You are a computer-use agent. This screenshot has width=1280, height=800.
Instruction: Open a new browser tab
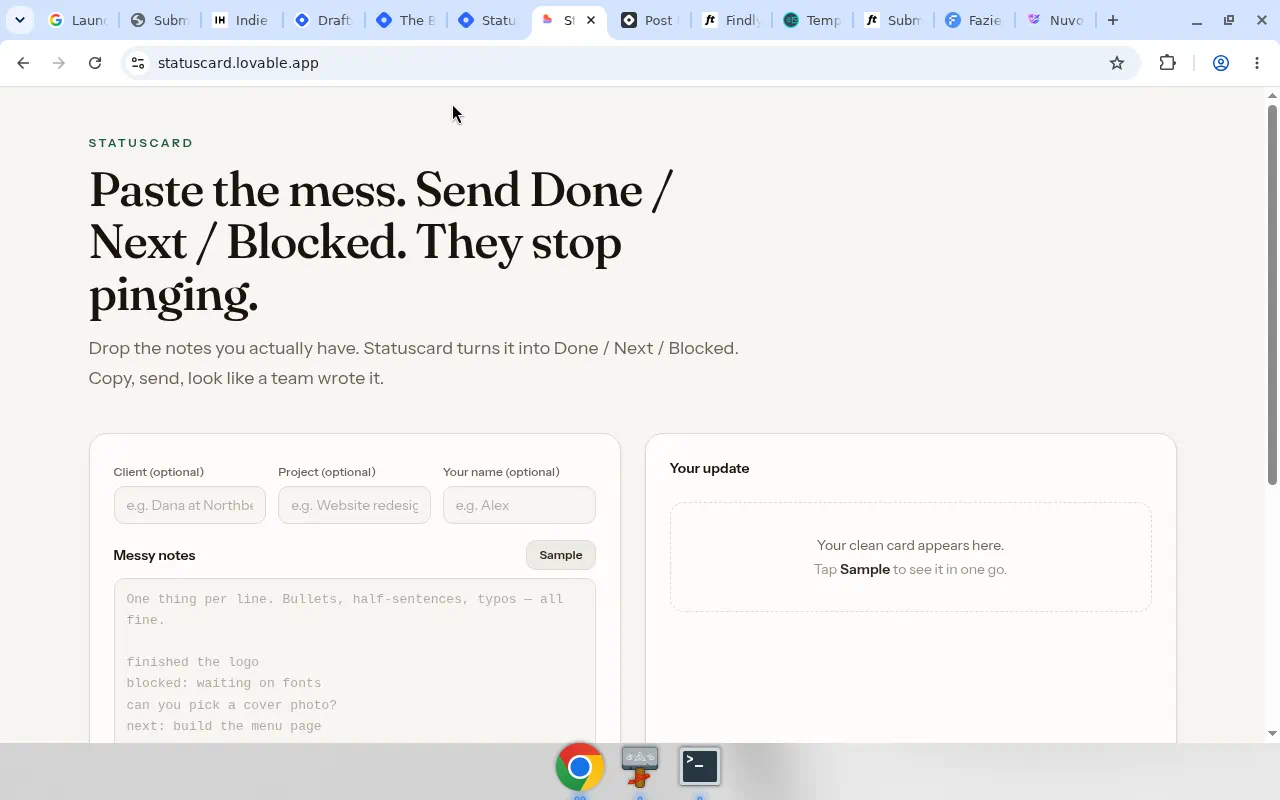(x=1113, y=20)
